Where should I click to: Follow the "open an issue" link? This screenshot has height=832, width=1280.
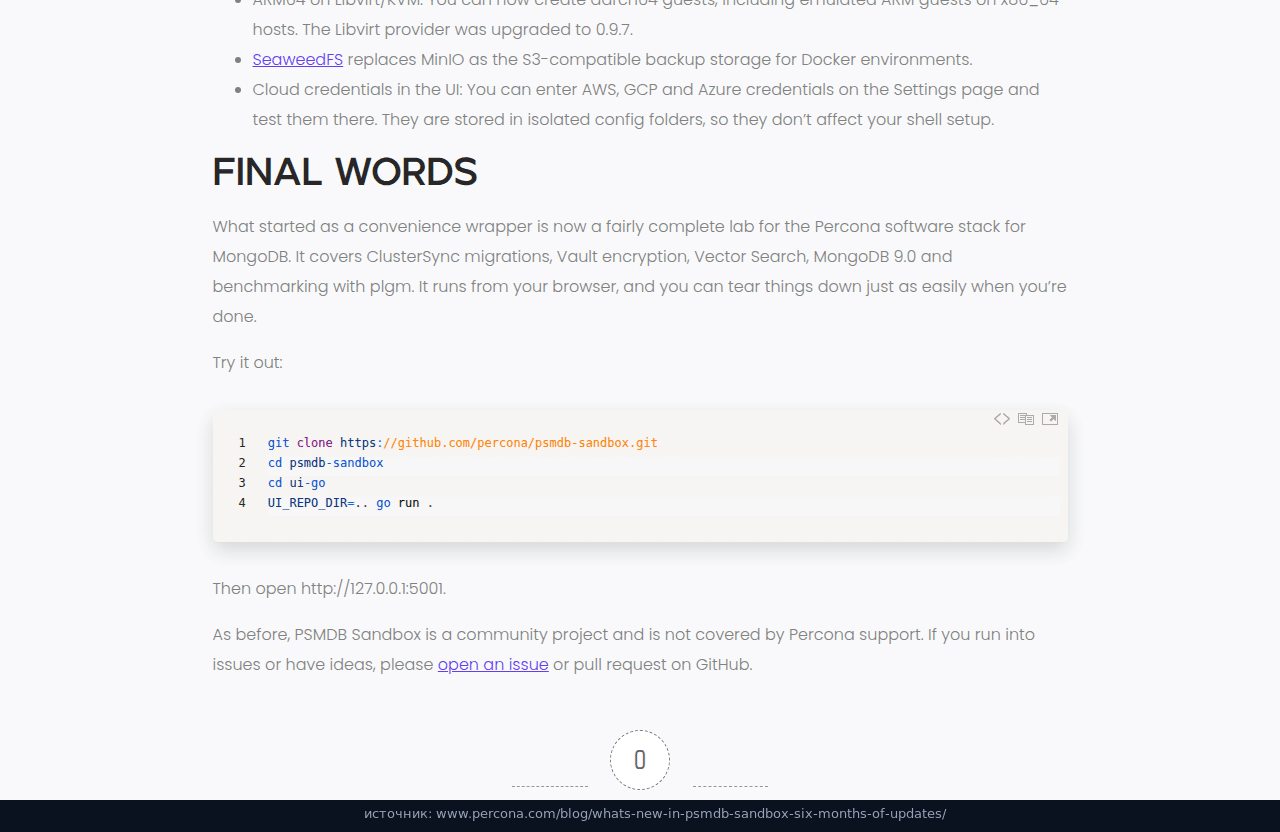[493, 664]
